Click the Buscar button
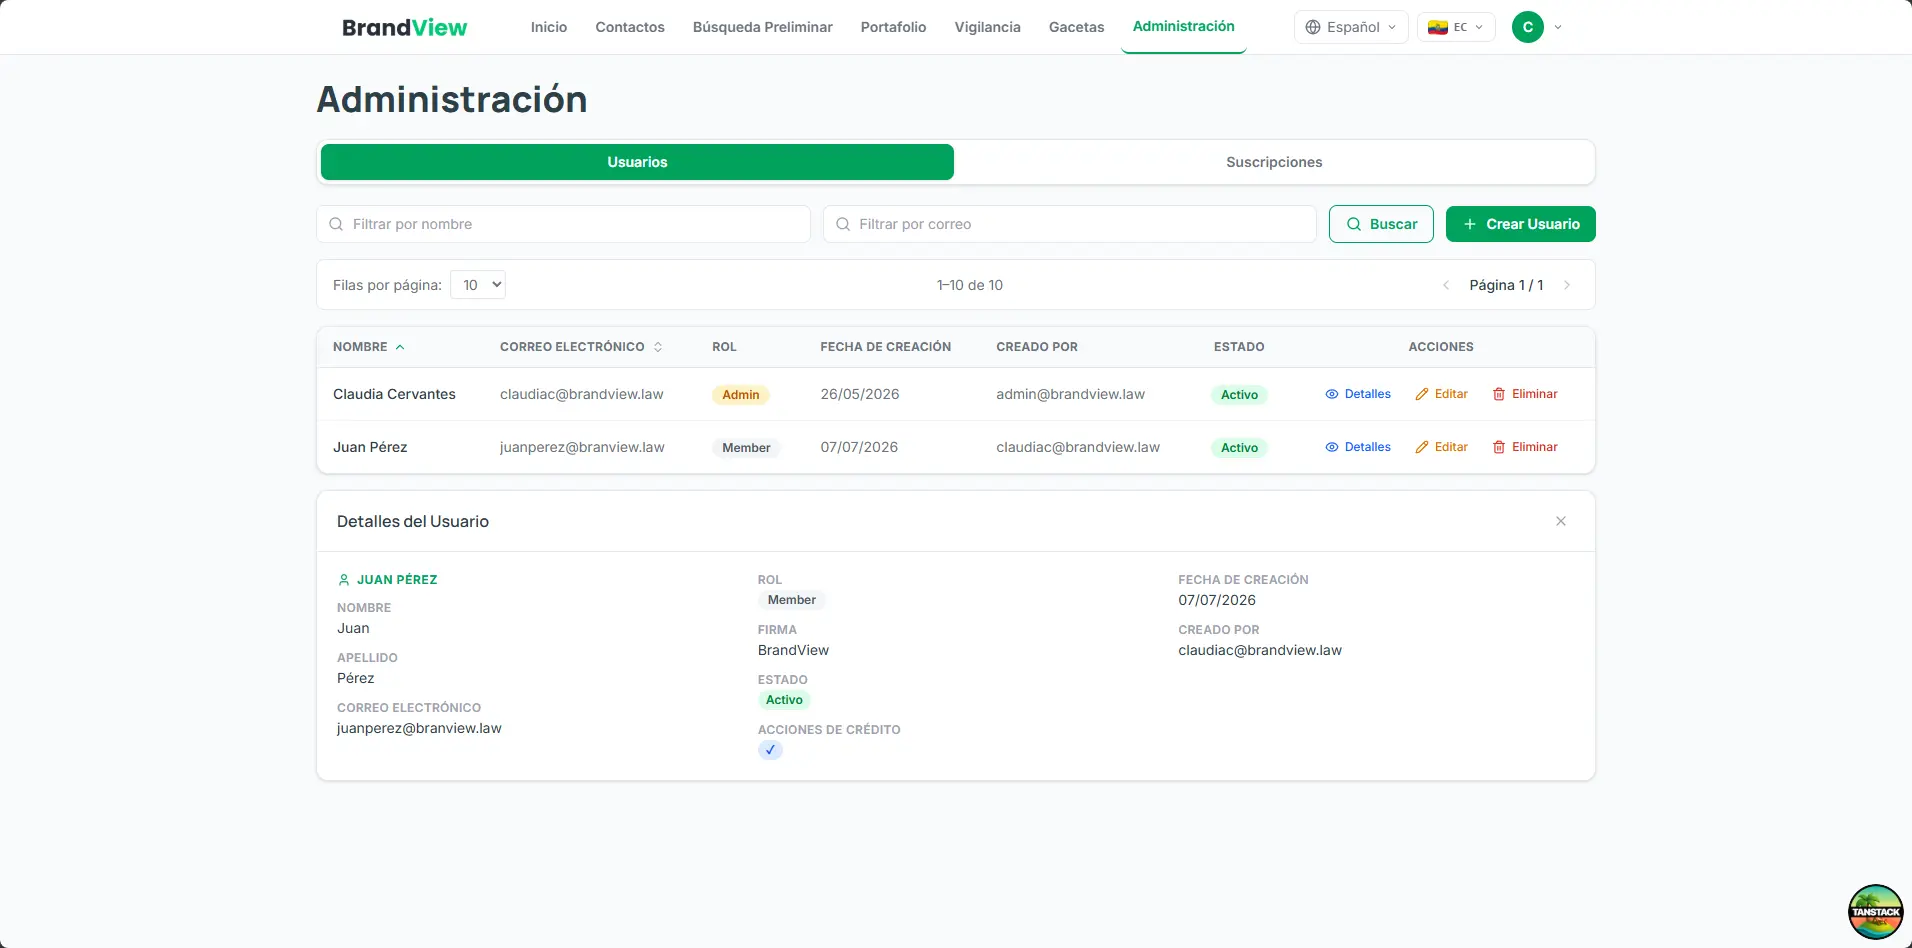 1381,224
